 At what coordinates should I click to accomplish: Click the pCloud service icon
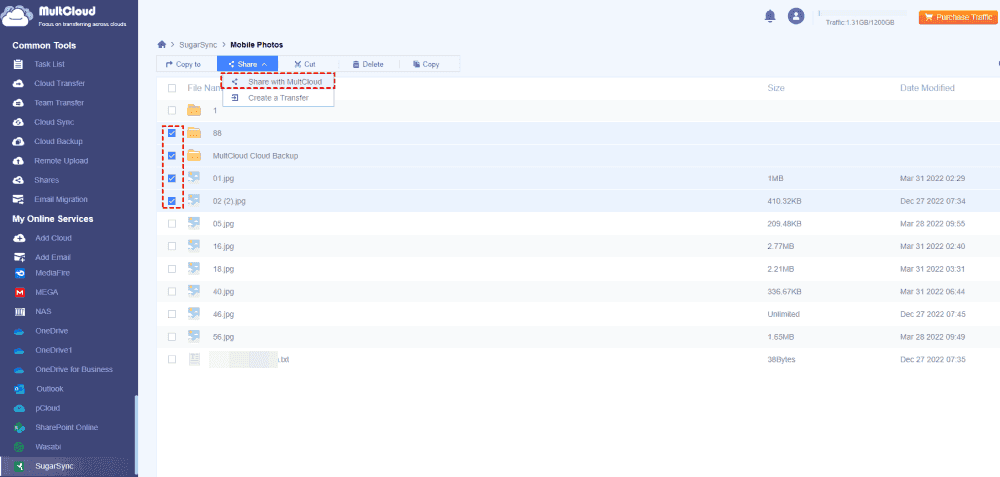tap(20, 408)
